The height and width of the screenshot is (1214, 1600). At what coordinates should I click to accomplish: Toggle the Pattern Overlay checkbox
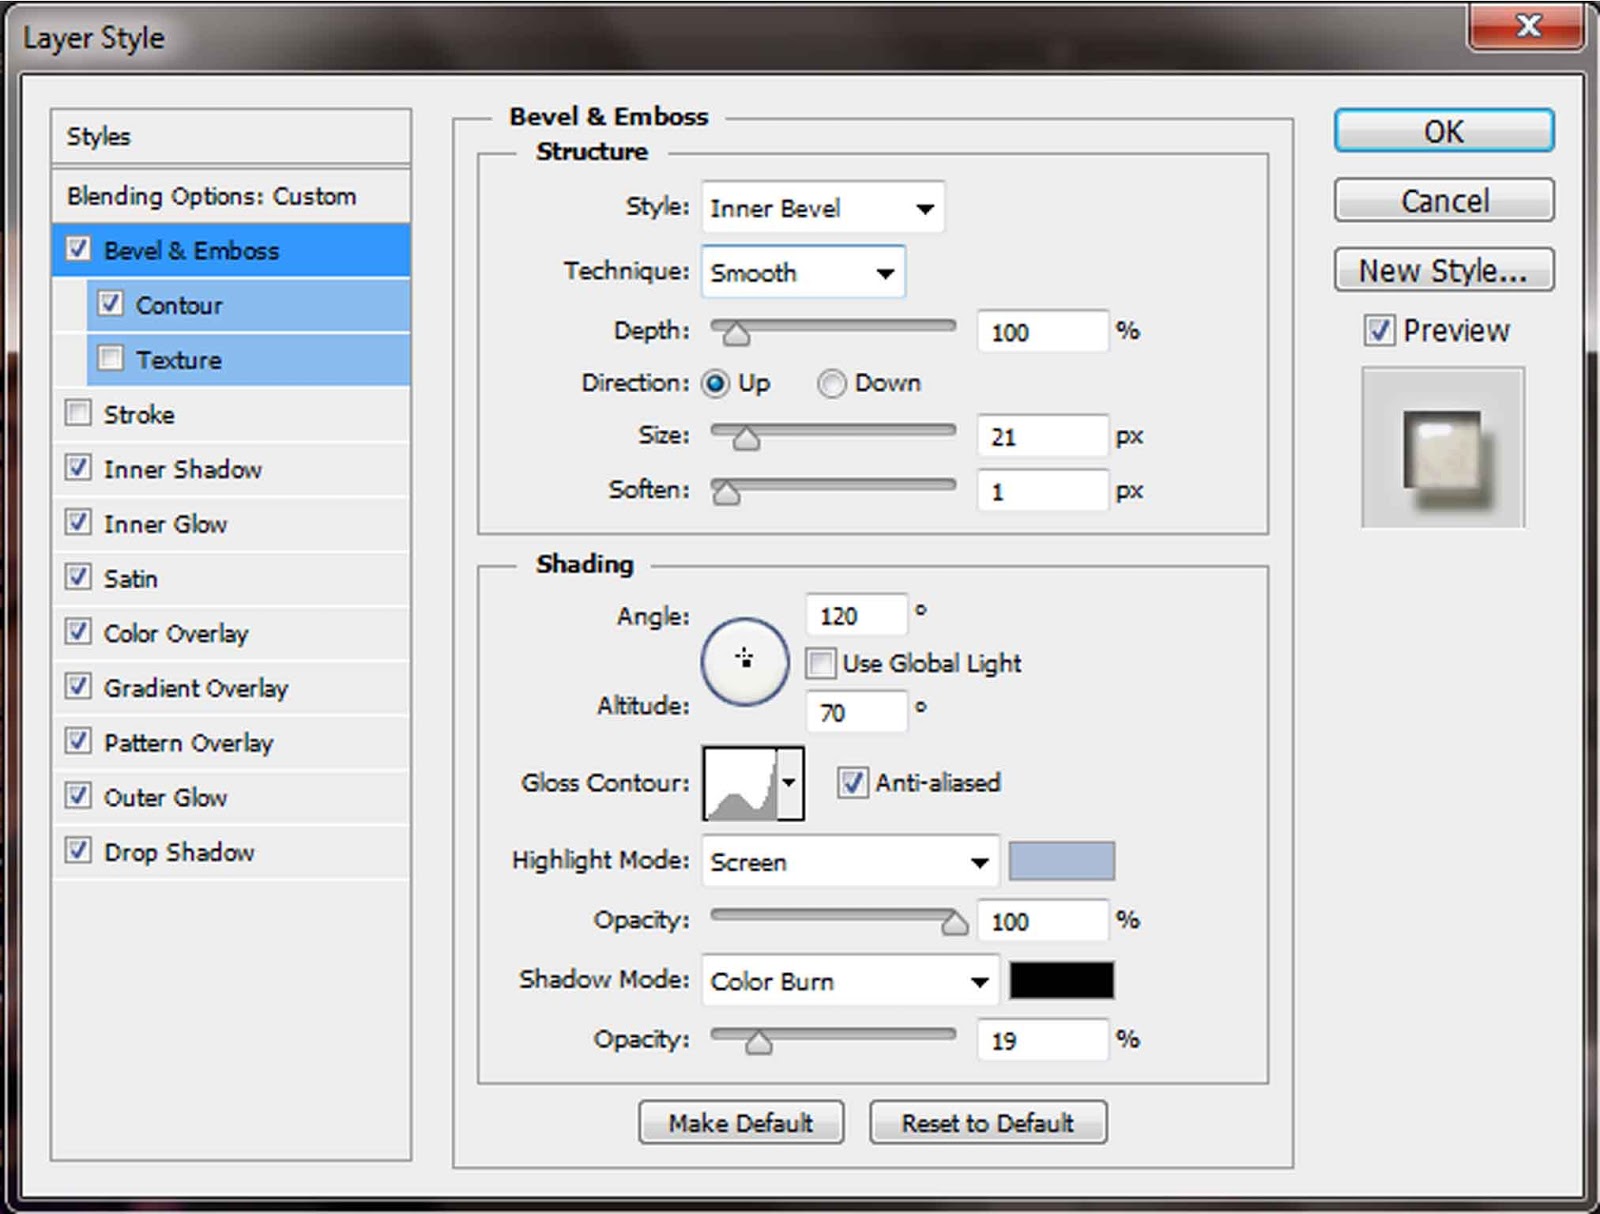coord(78,741)
